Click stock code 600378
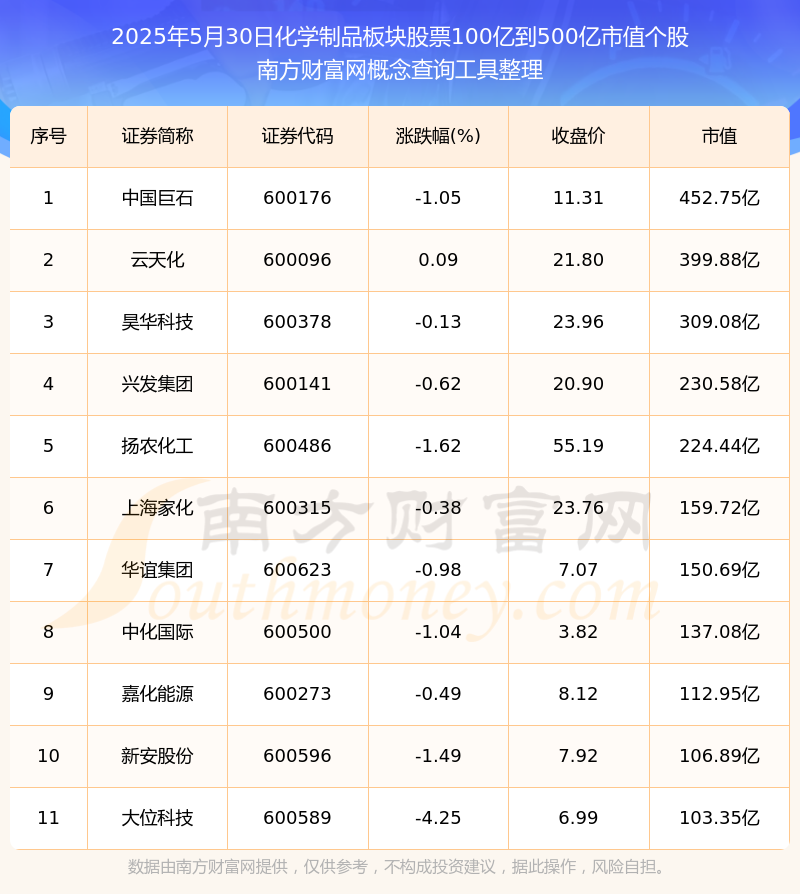This screenshot has height=894, width=800. click(298, 322)
